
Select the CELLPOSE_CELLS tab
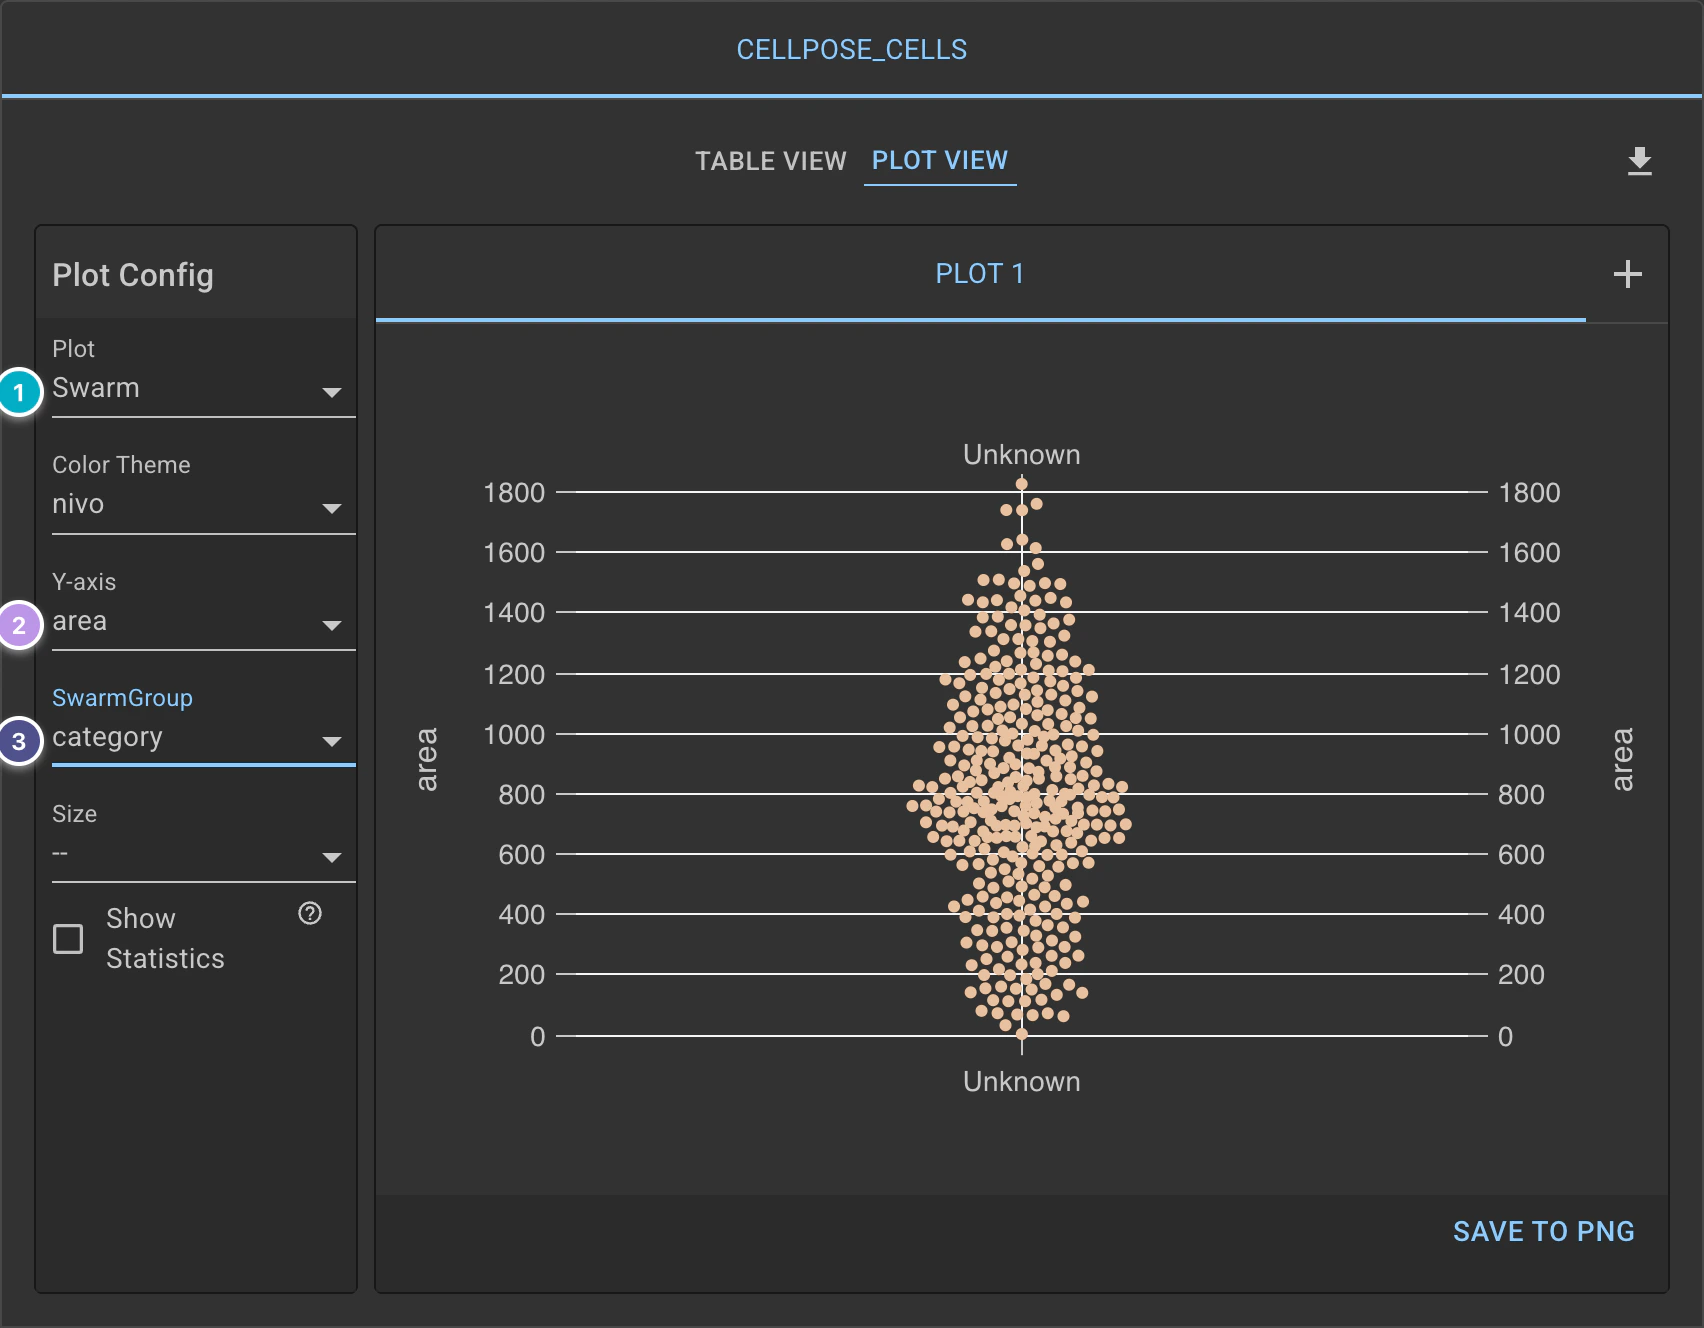(x=852, y=50)
